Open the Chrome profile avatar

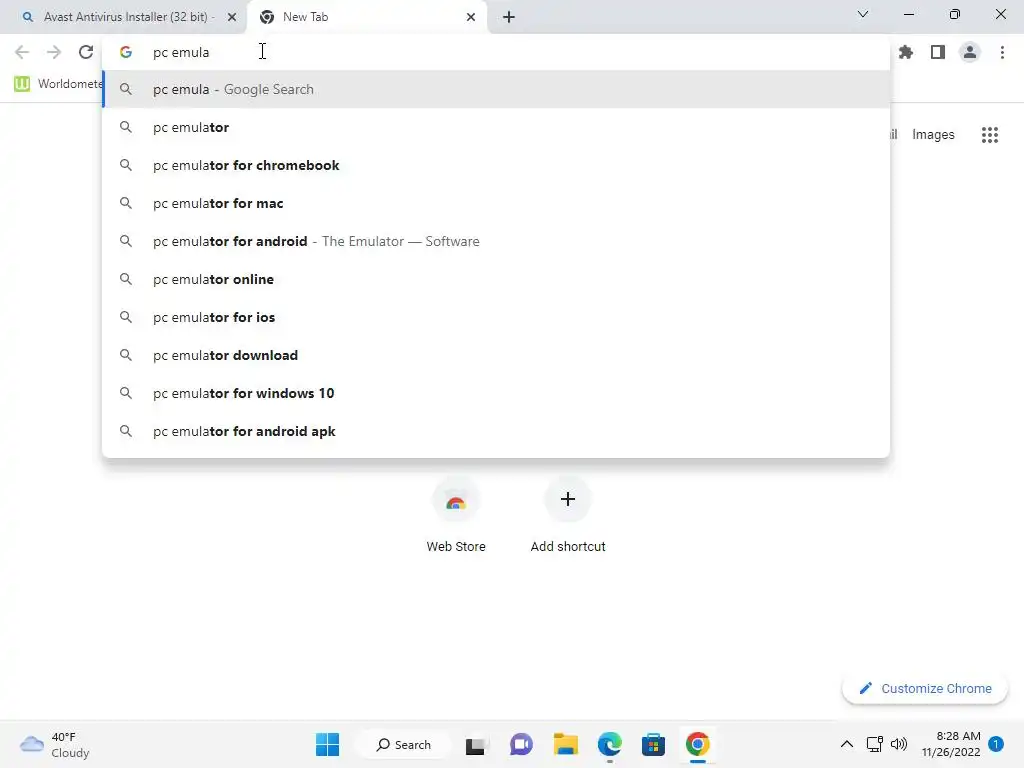point(970,52)
